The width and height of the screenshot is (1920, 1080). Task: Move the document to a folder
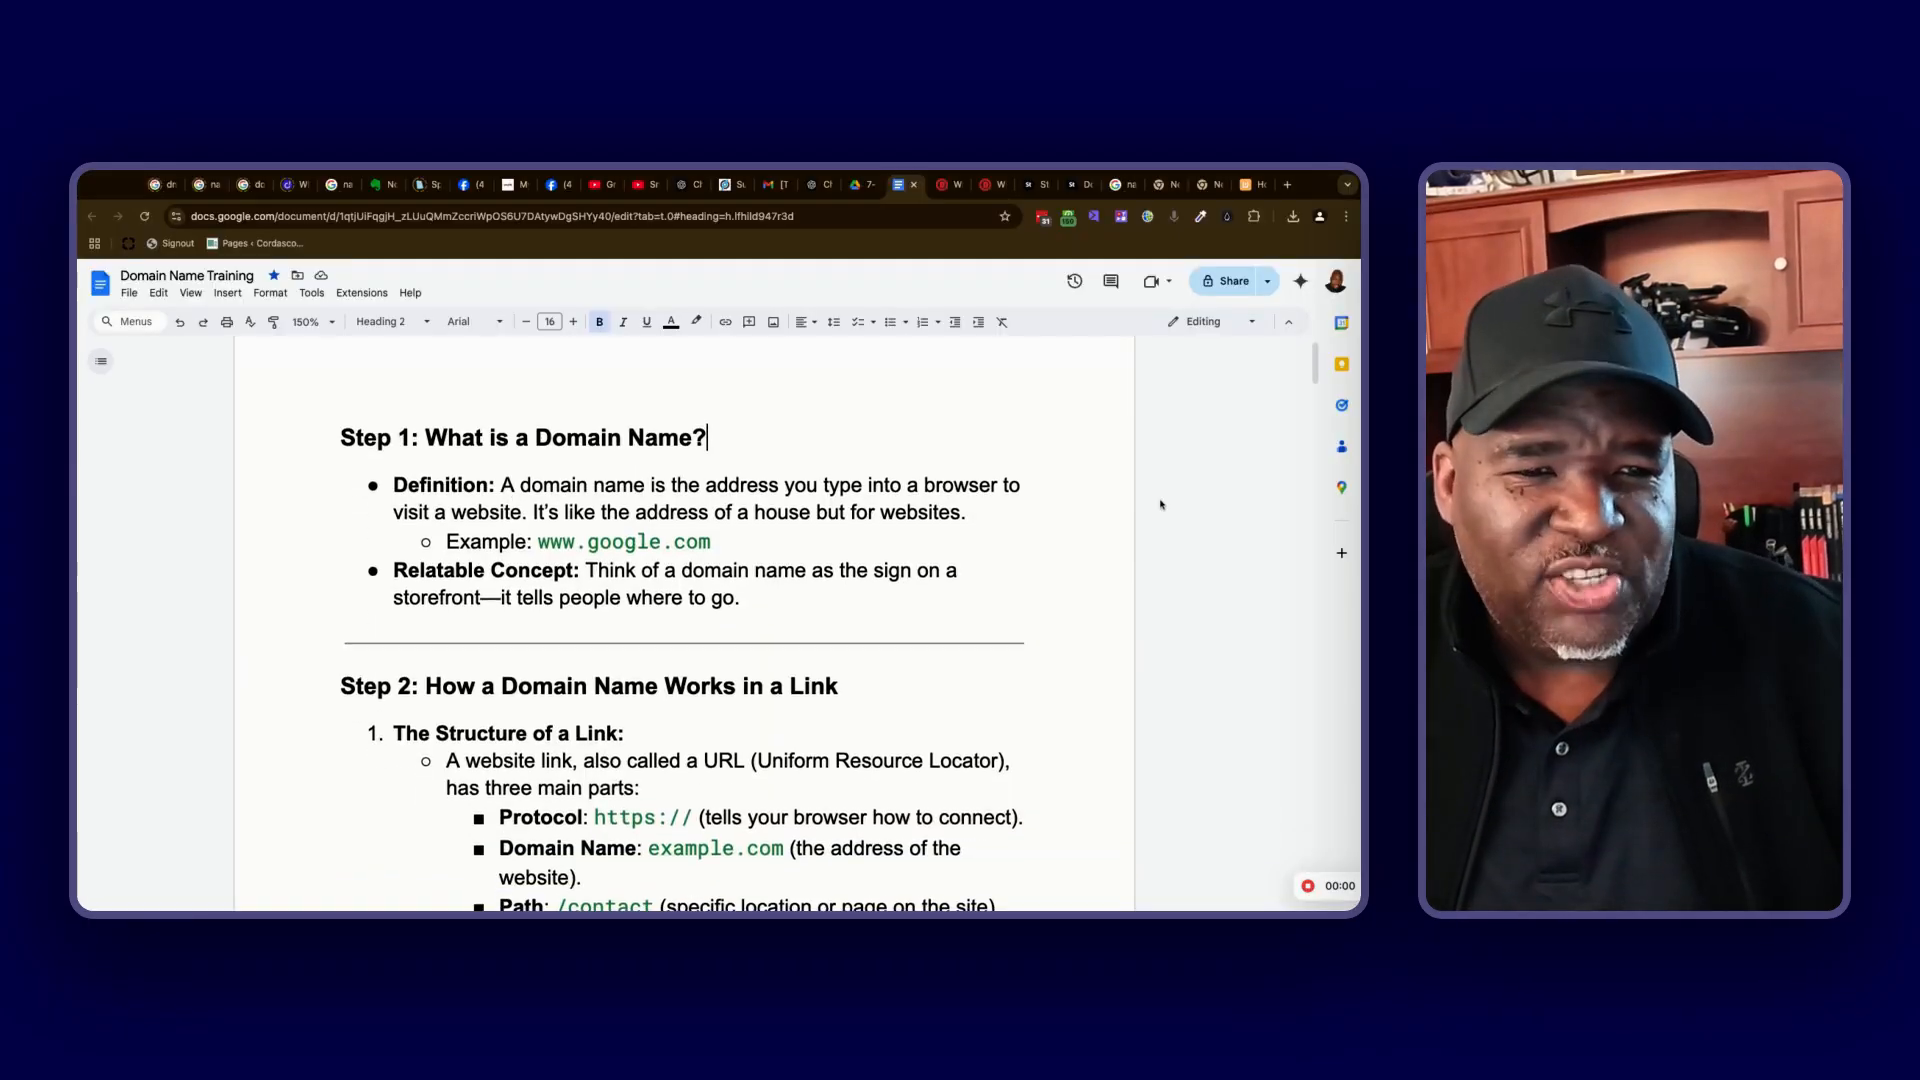pyautogui.click(x=297, y=275)
